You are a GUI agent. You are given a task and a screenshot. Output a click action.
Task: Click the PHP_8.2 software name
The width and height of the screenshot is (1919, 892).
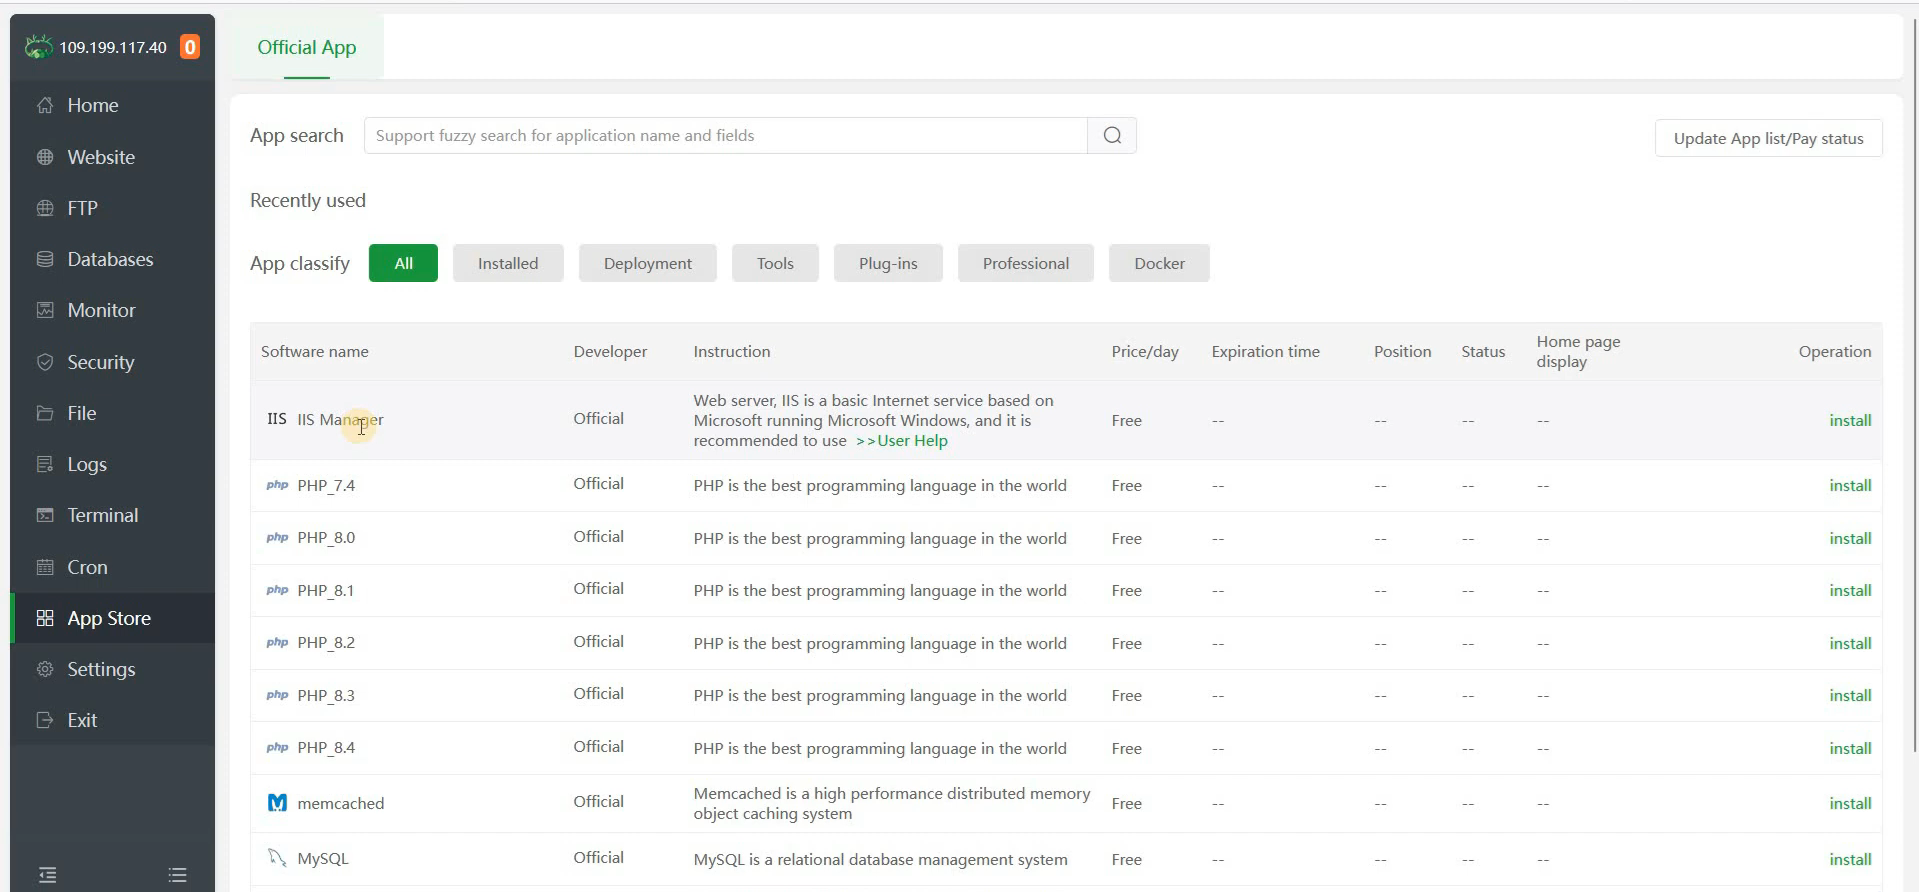pos(326,643)
